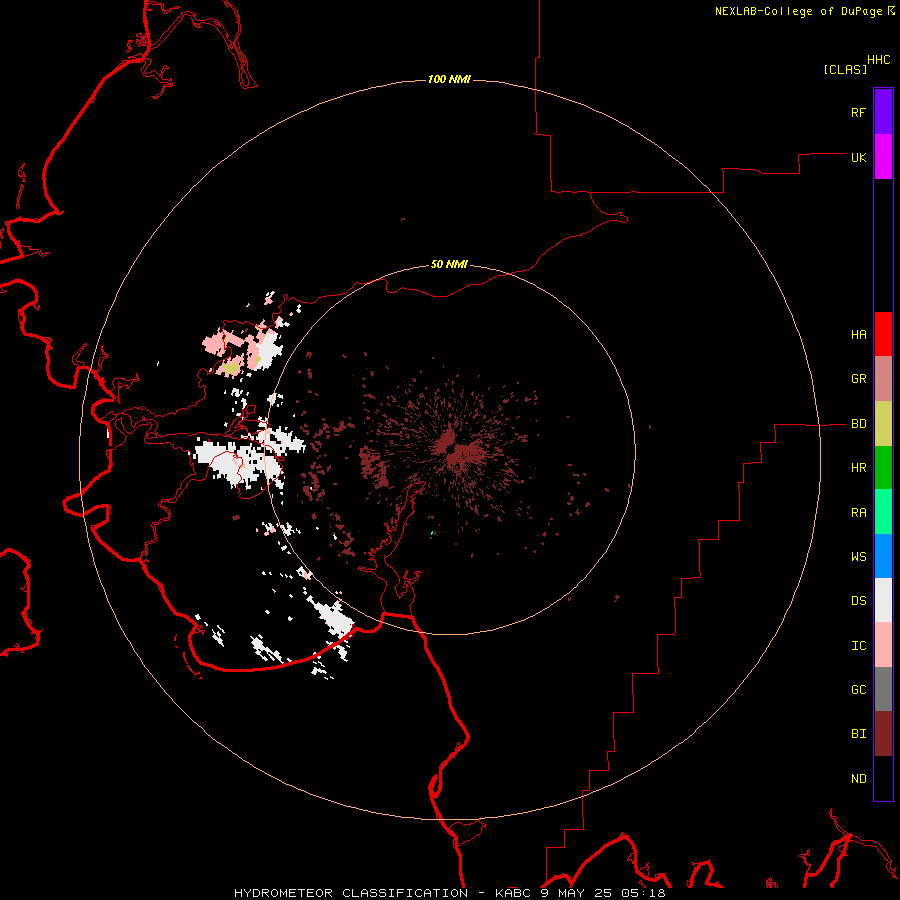Click the DS white legend swatch
The image size is (900, 900).
[x=883, y=600]
